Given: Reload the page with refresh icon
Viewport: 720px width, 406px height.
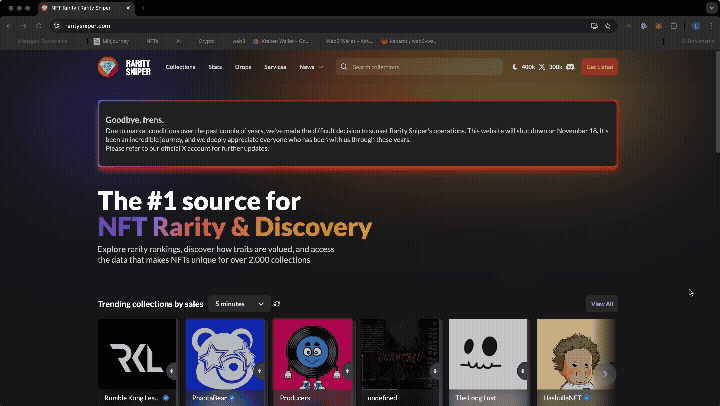Looking at the screenshot, I should click(x=39, y=26).
